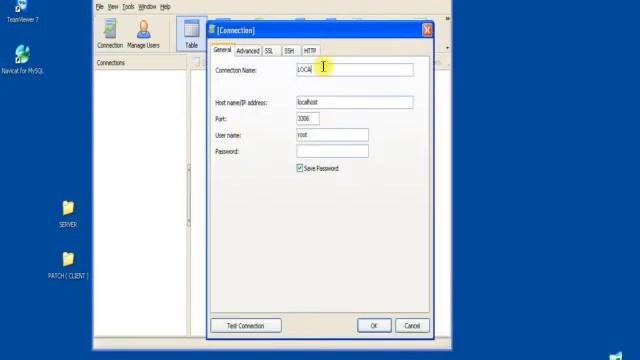Viewport: 640px width, 360px height.
Task: Open the Window menu
Action: tap(147, 7)
